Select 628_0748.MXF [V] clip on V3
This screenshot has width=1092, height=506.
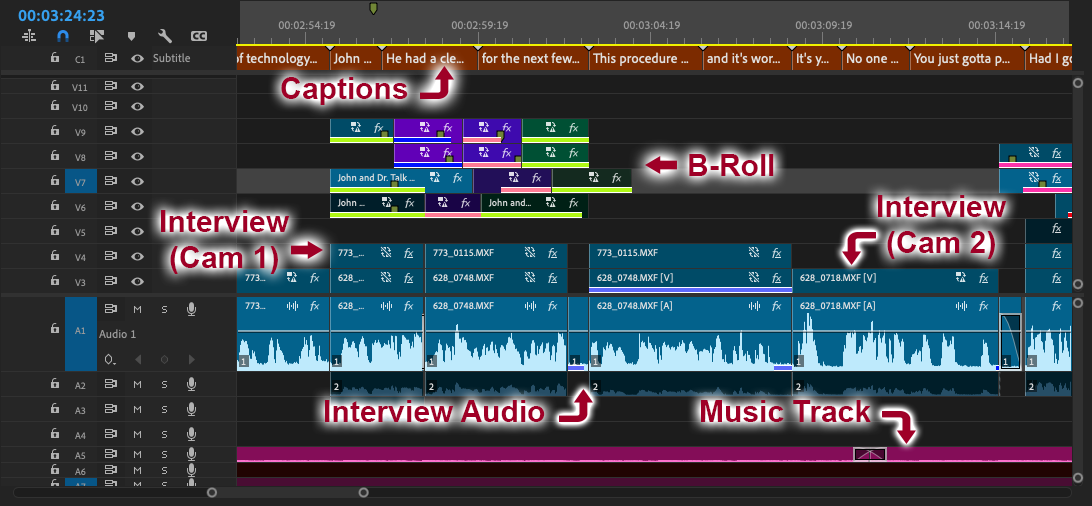click(x=690, y=280)
